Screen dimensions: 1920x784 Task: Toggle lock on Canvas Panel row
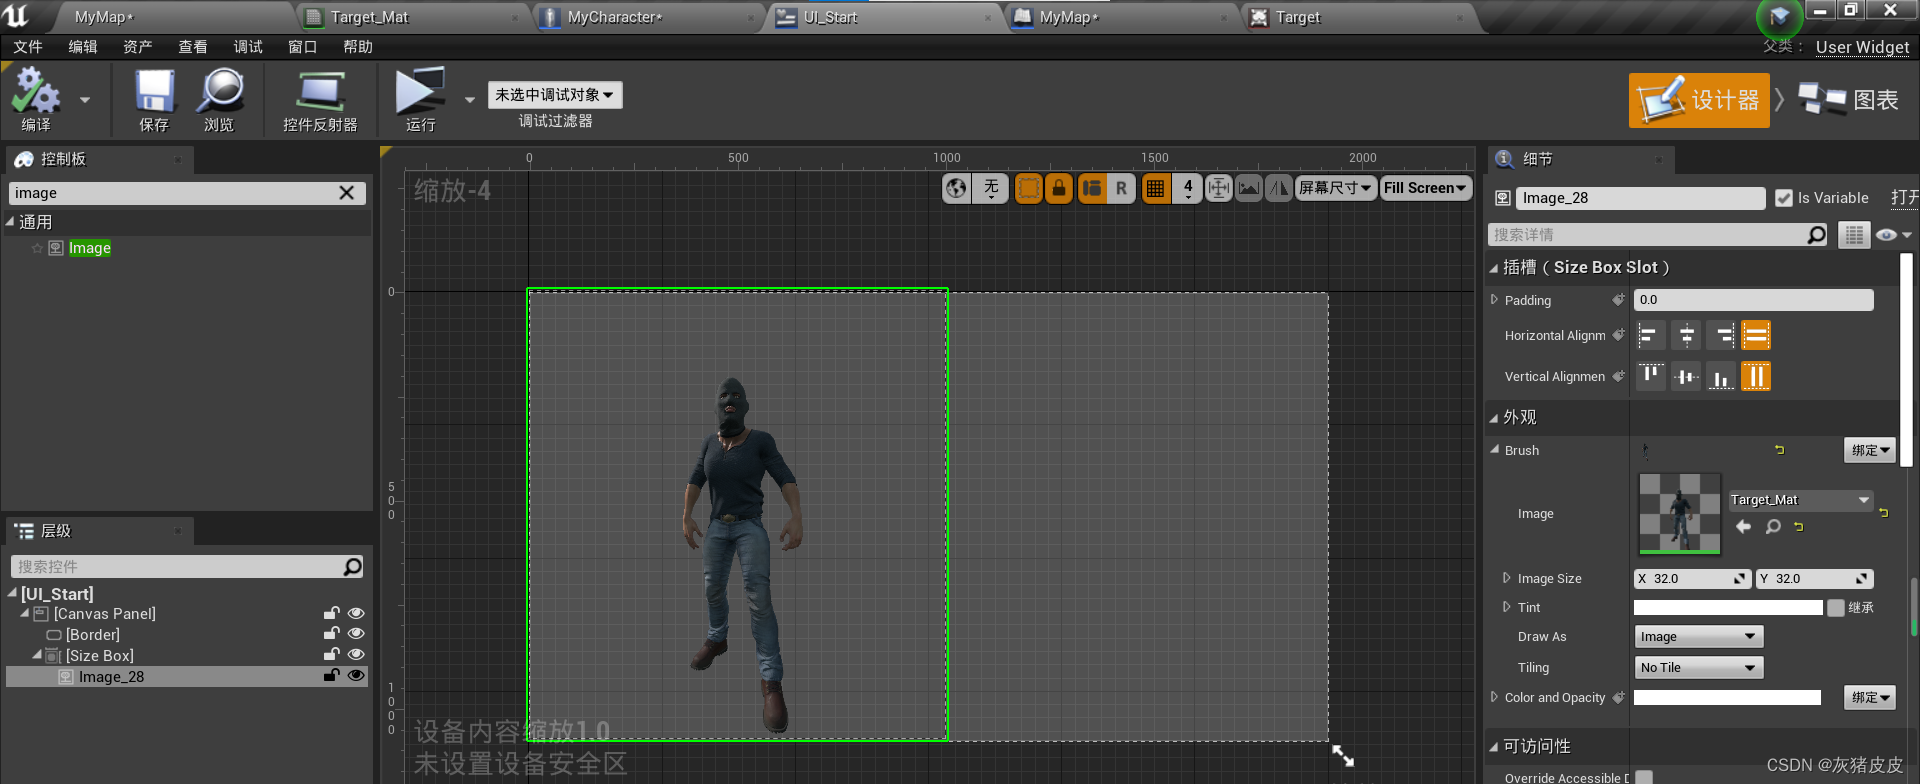click(x=331, y=613)
